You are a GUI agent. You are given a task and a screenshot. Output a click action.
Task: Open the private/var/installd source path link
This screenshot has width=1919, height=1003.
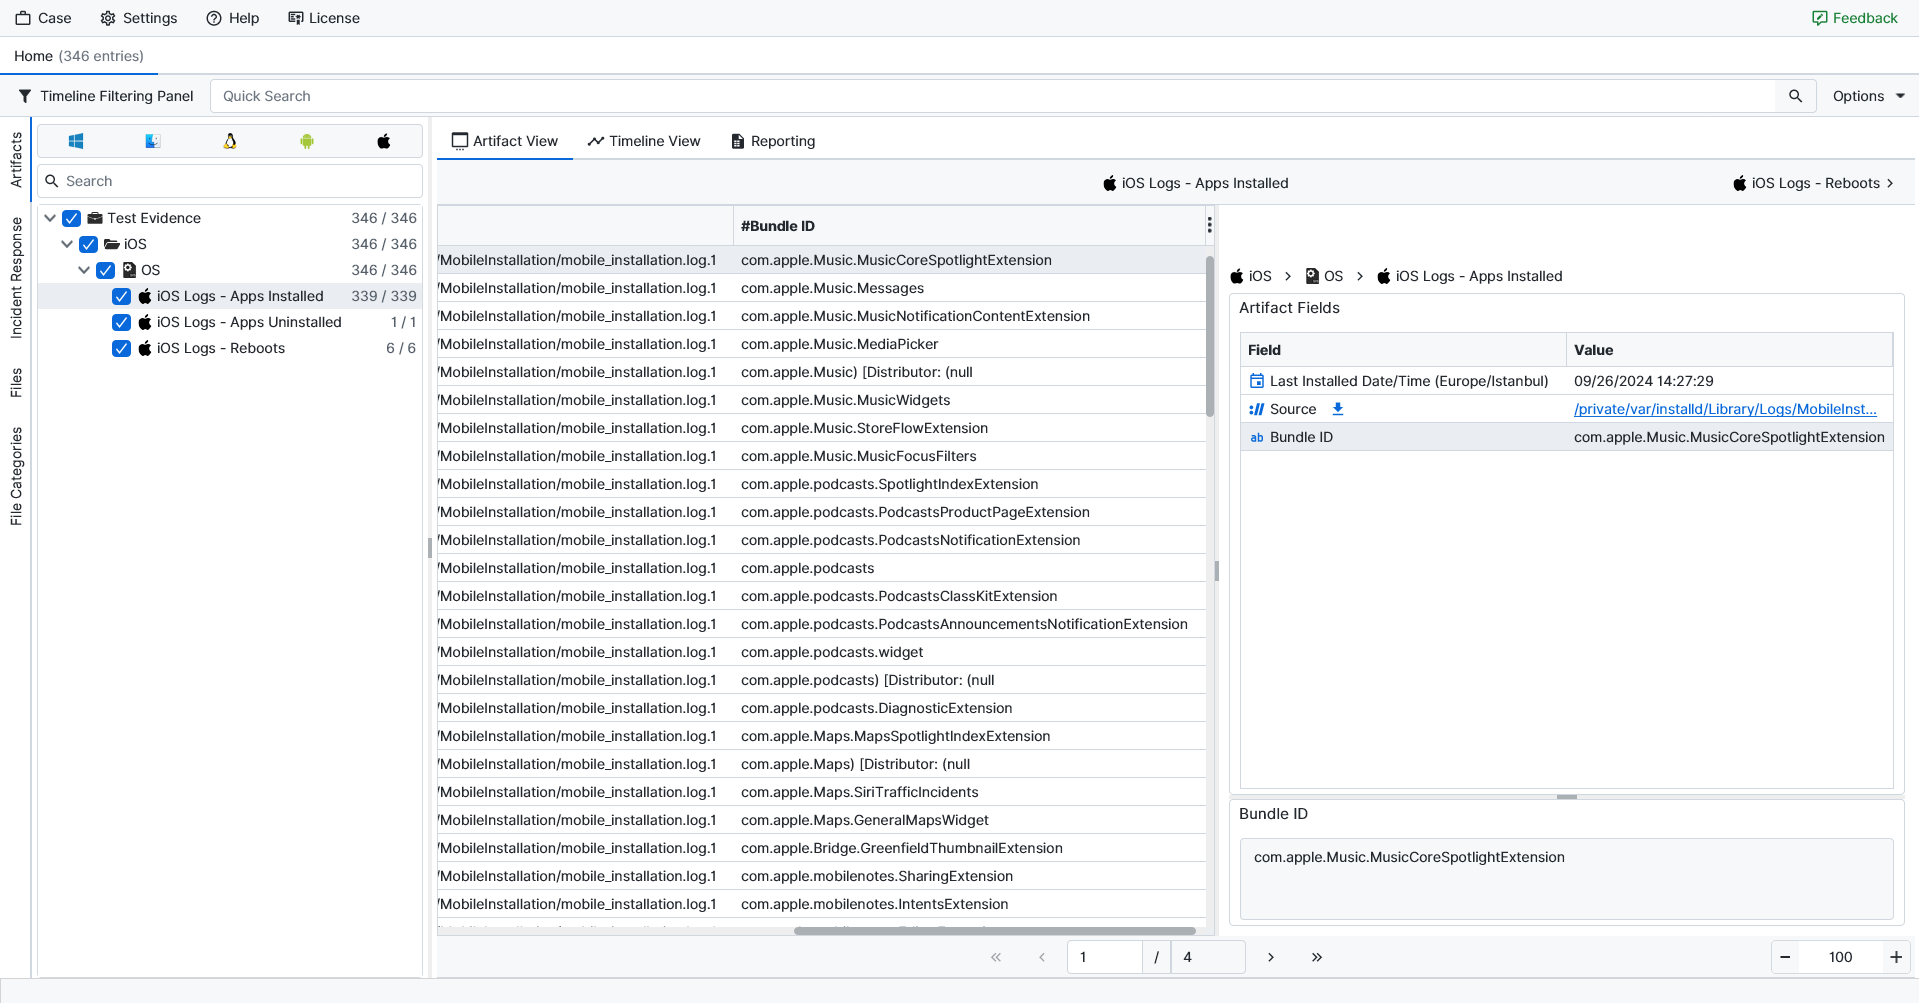1725,409
